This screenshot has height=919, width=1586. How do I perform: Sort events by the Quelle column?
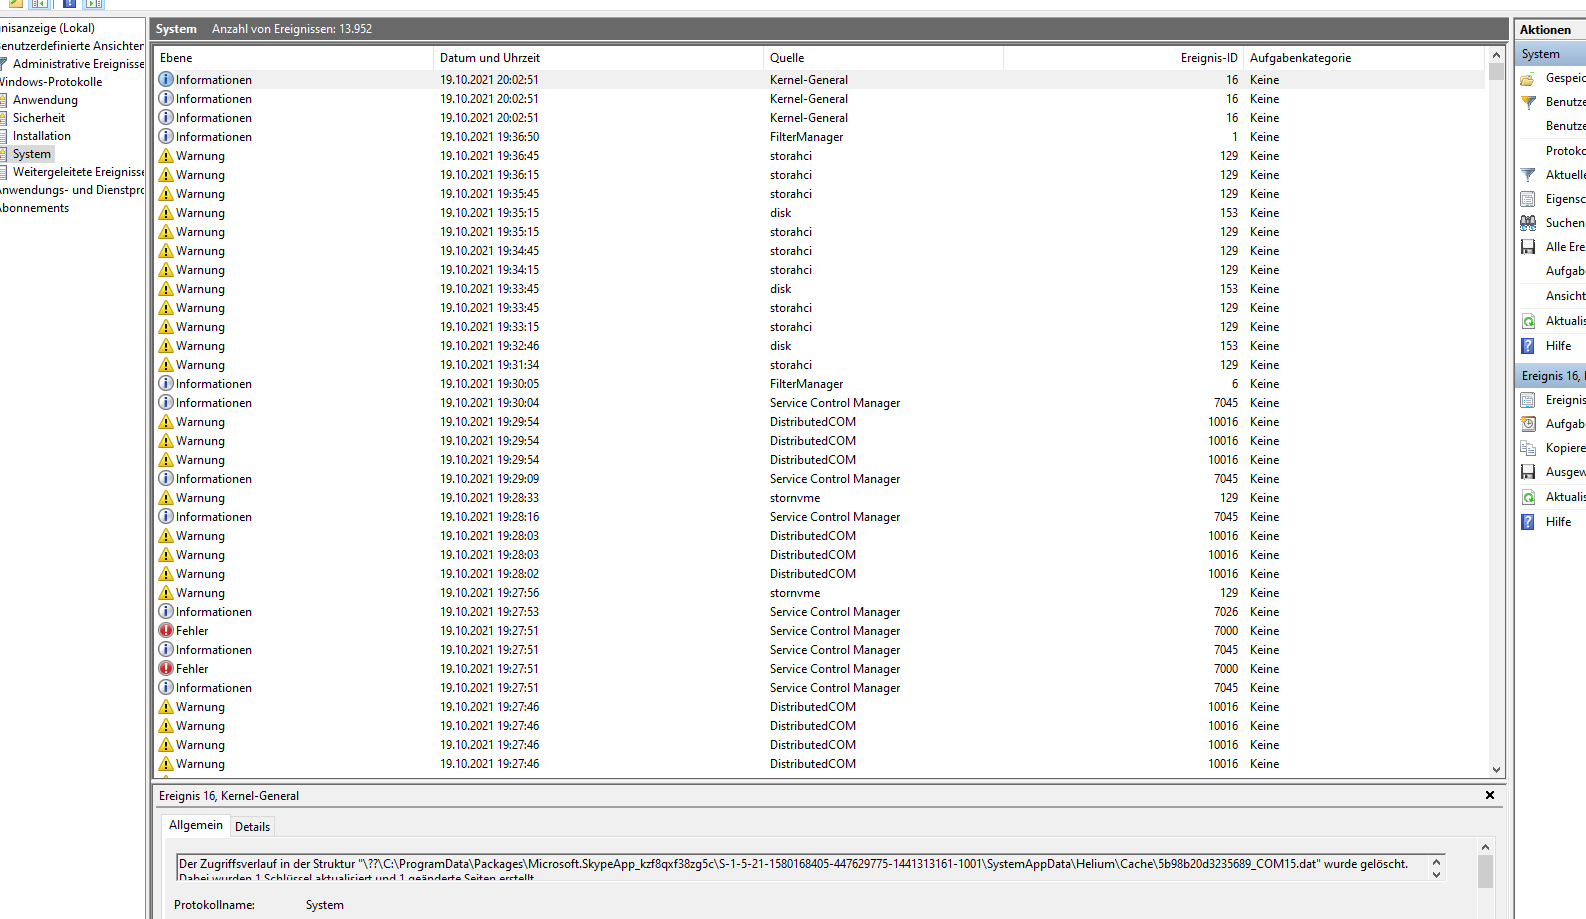coord(884,58)
